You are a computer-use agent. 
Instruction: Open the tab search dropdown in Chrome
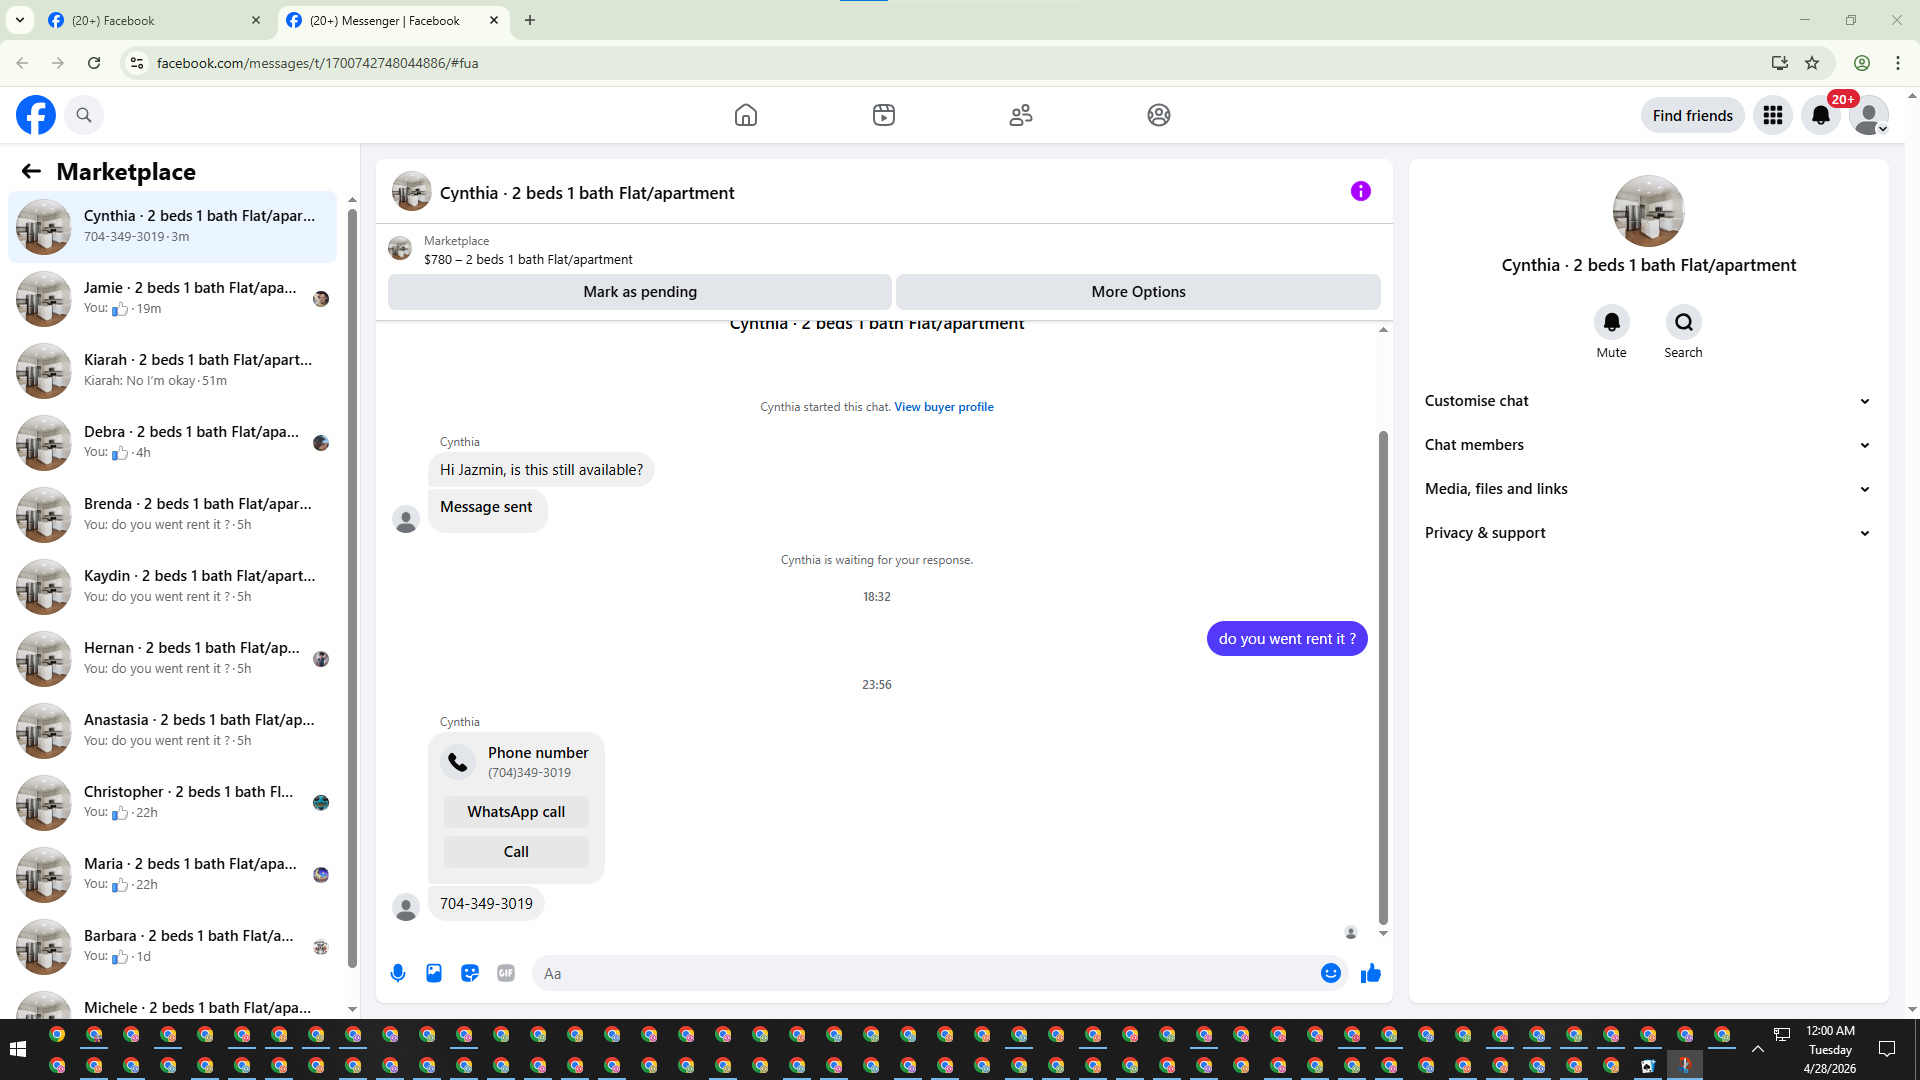point(20,20)
